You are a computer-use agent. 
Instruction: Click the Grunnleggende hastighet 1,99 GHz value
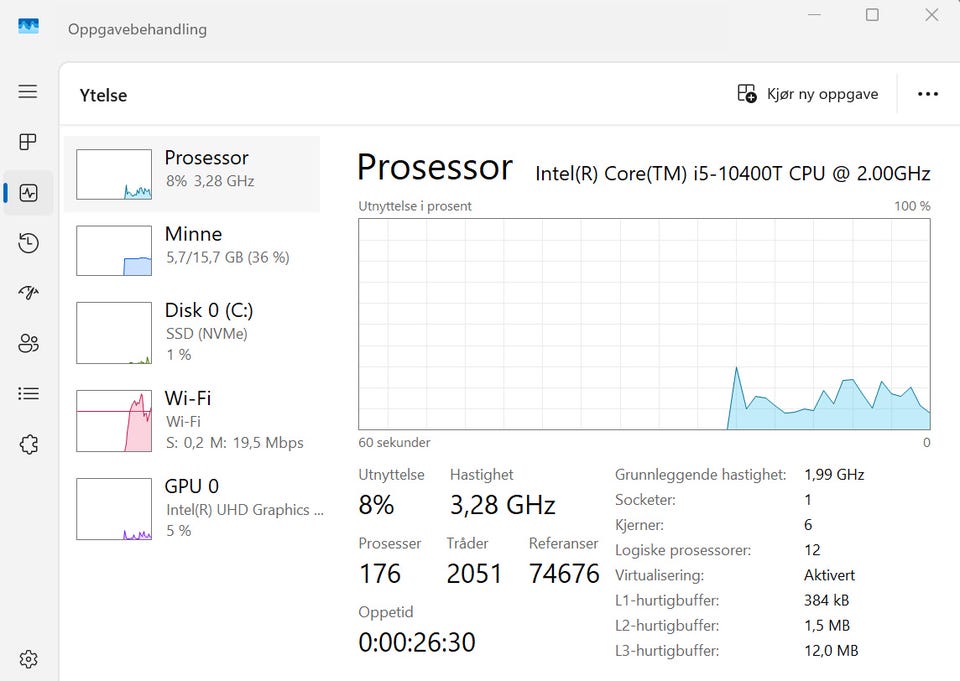(834, 475)
